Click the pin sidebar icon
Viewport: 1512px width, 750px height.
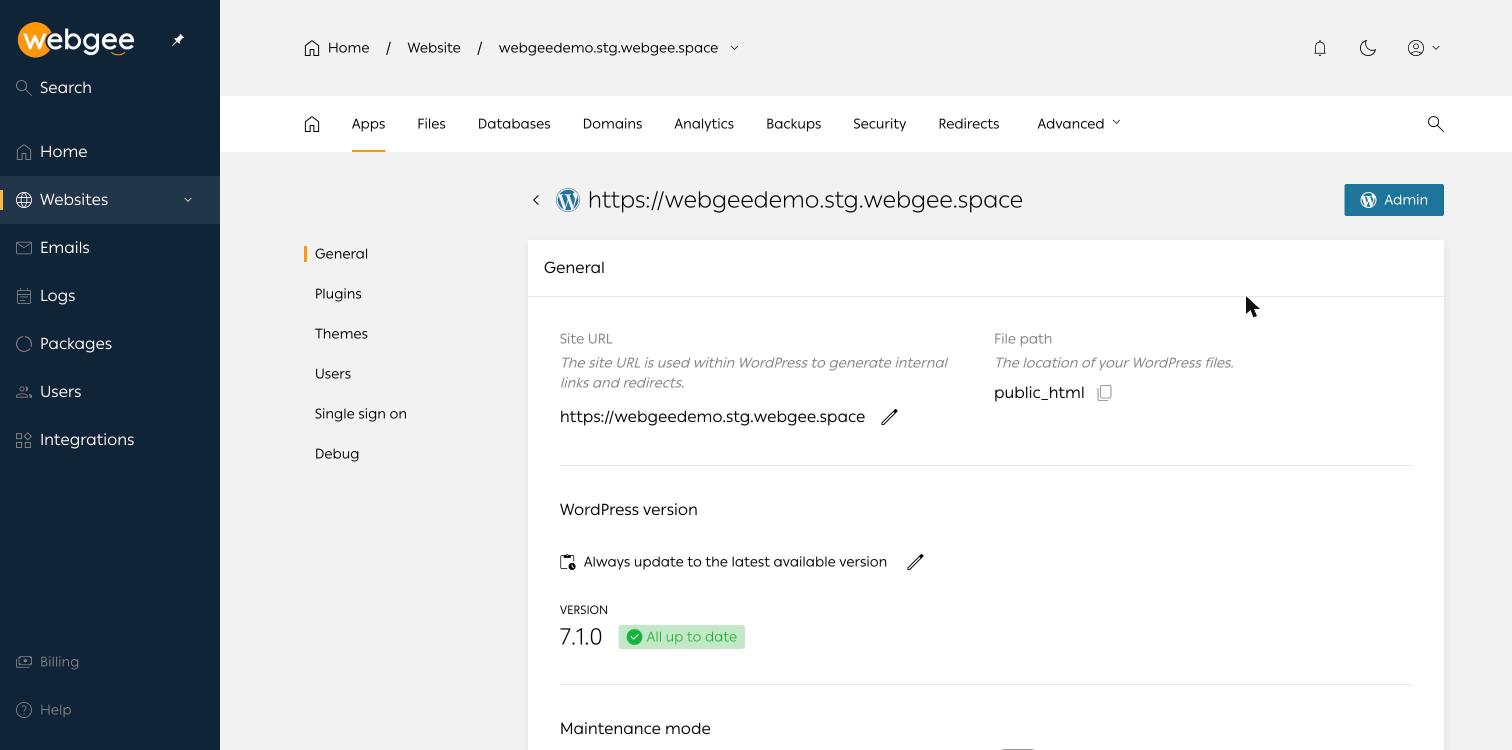click(x=178, y=40)
